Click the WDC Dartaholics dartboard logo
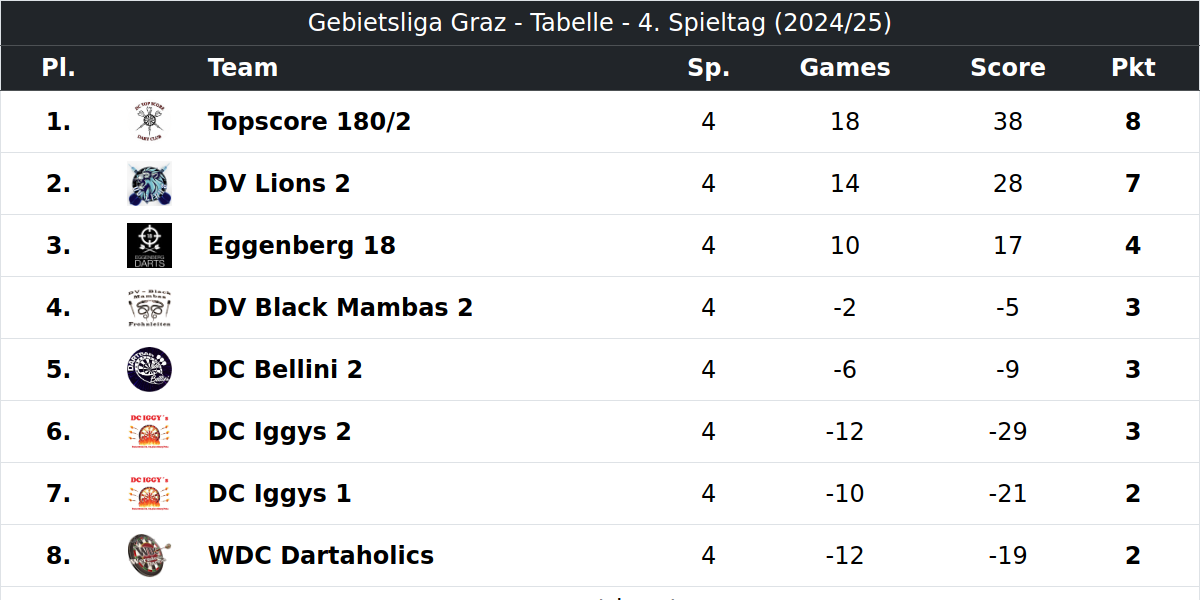The width and height of the screenshot is (1200, 600). [149, 556]
